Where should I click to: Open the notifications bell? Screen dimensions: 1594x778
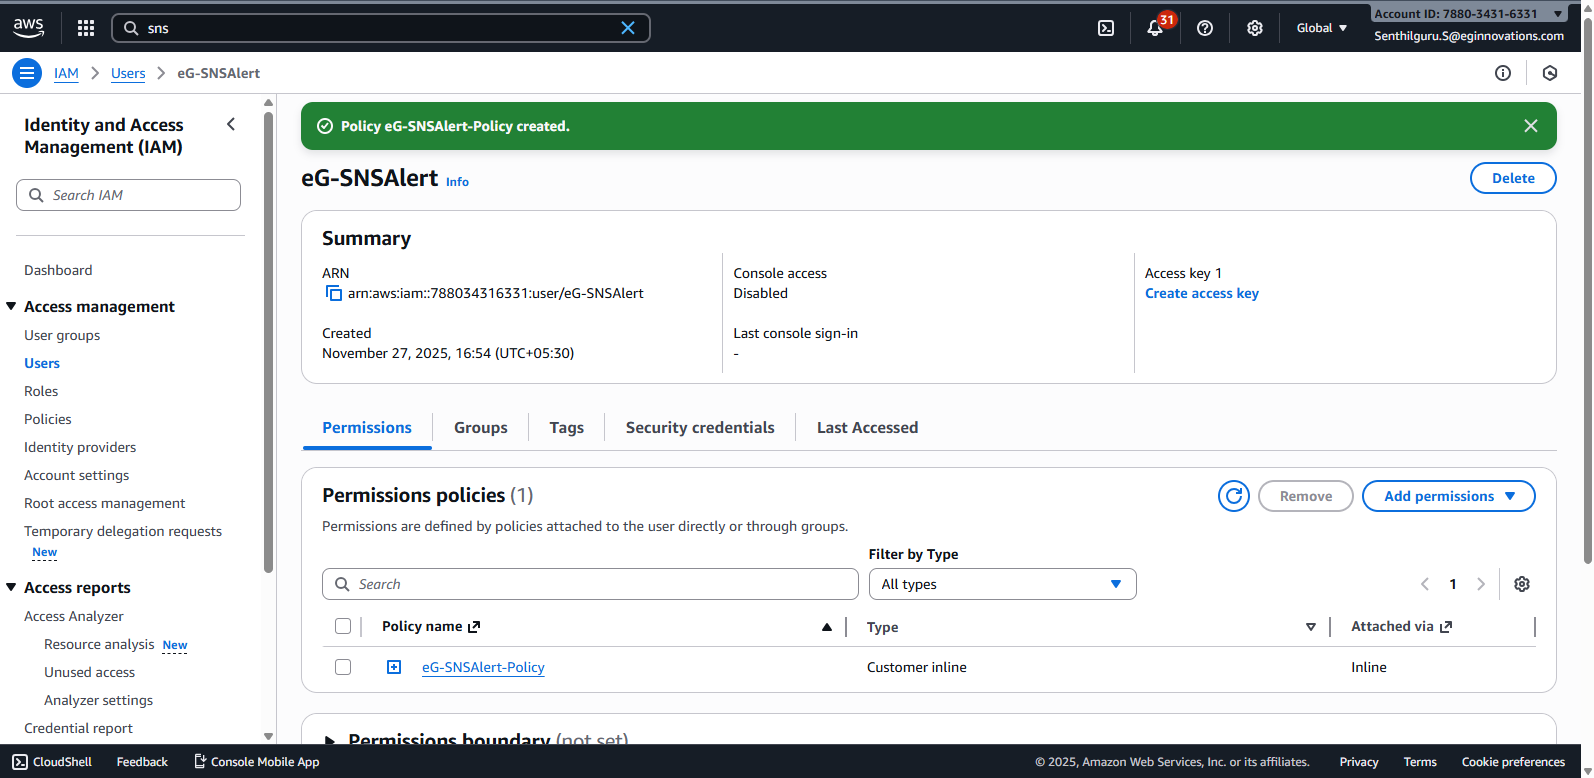coord(1155,28)
